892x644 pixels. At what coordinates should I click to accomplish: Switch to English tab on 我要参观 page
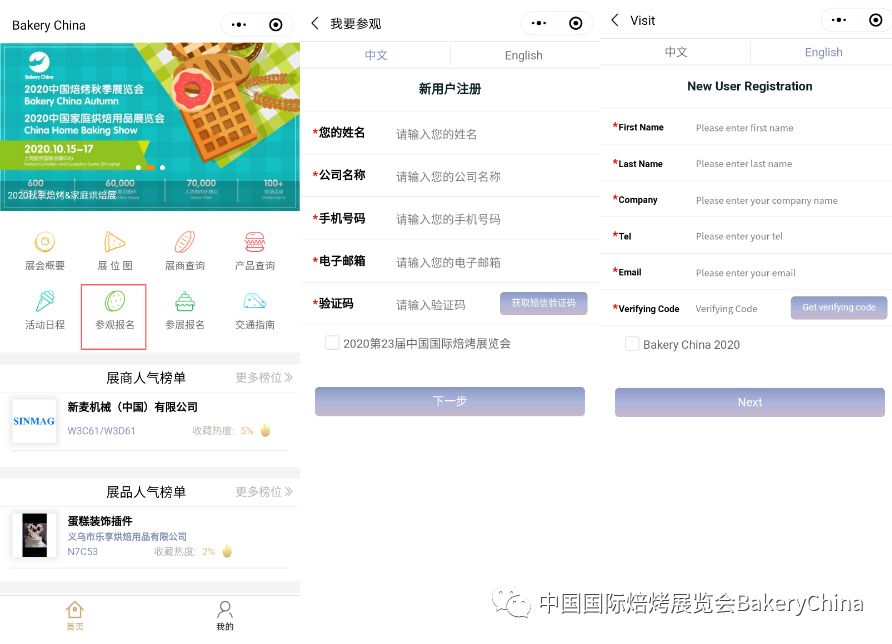(524, 55)
